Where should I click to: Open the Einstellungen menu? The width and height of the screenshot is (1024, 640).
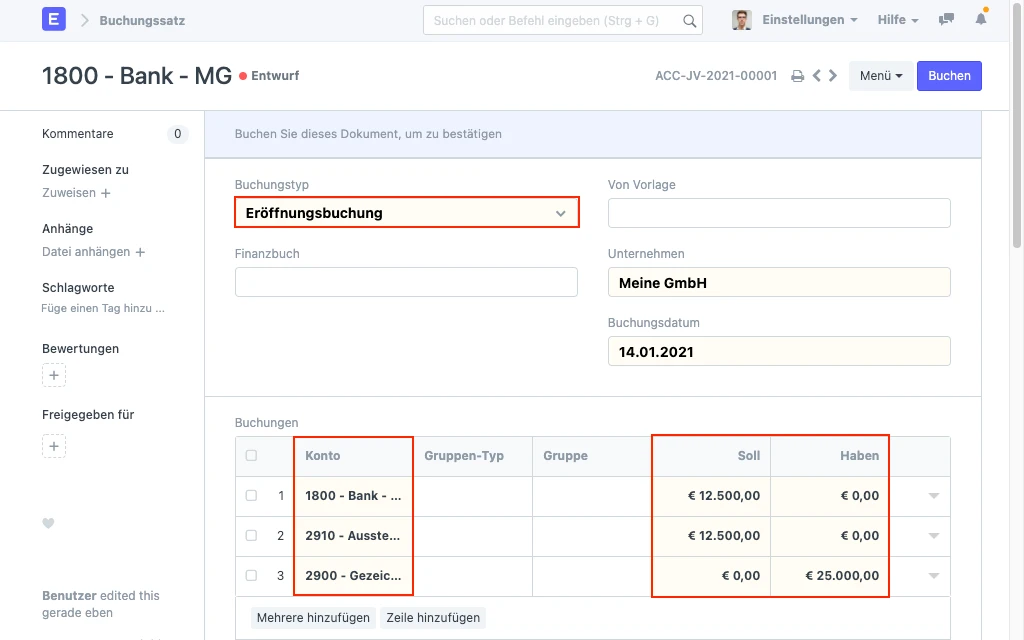(809, 20)
